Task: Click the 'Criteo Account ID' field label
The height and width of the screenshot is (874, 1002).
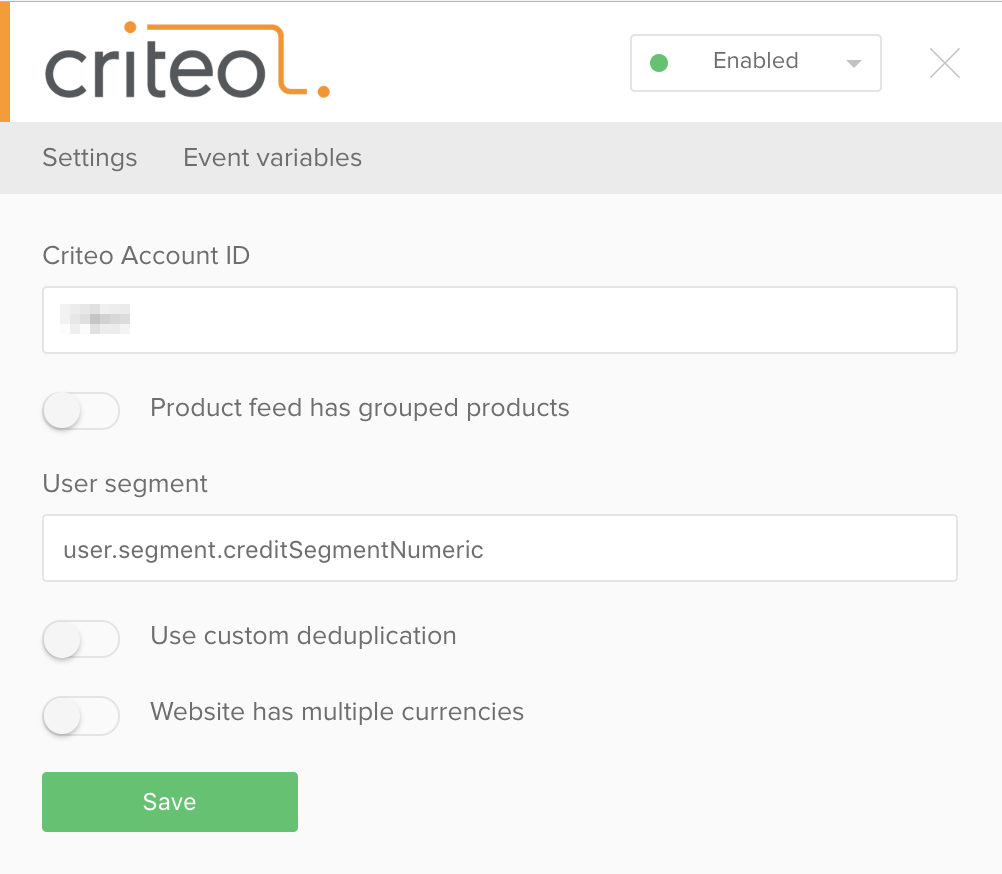Action: click(146, 256)
